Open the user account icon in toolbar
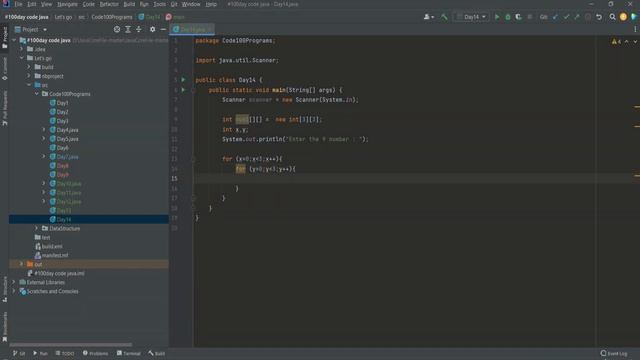 click(x=429, y=17)
